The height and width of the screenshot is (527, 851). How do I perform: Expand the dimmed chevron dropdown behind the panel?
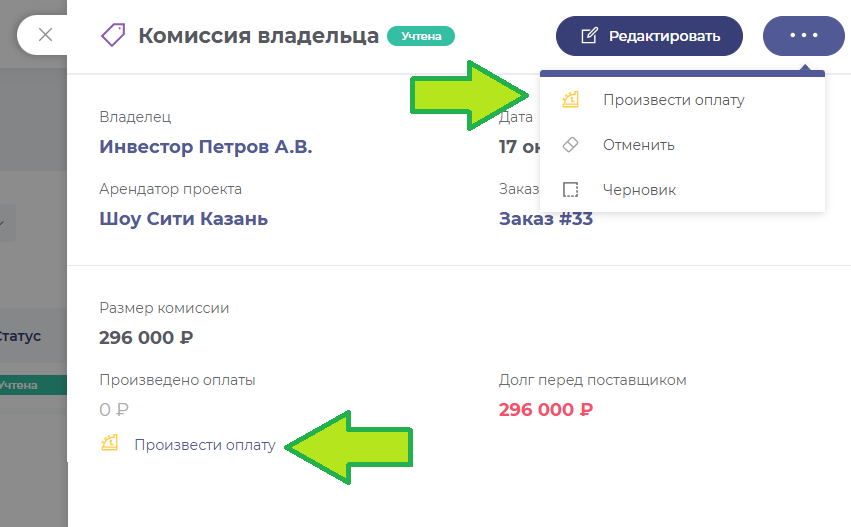3,222
